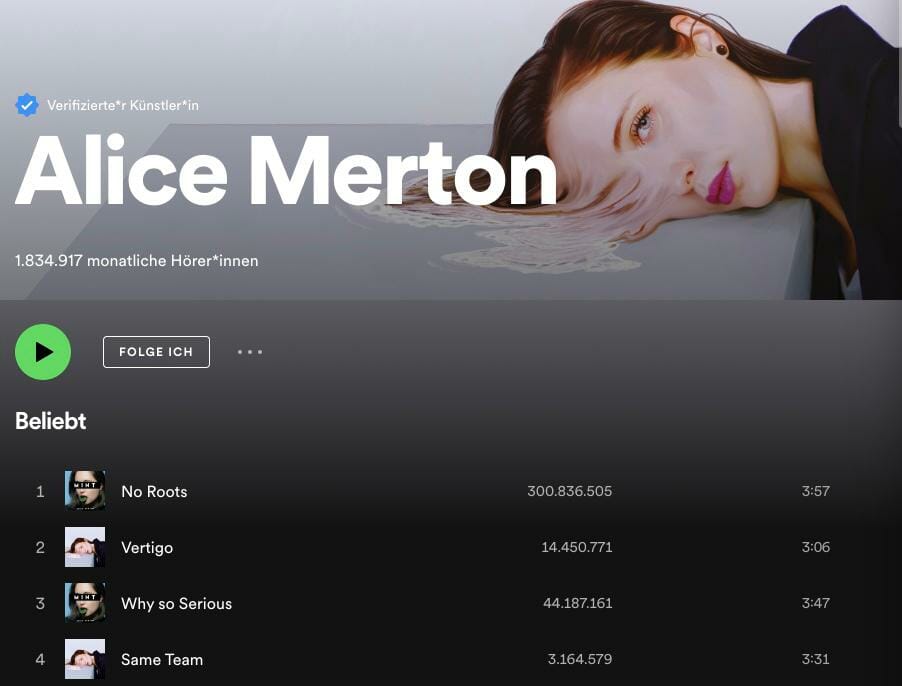Screen dimensions: 902x686
Task: Open the No Roots track
Action: (154, 492)
